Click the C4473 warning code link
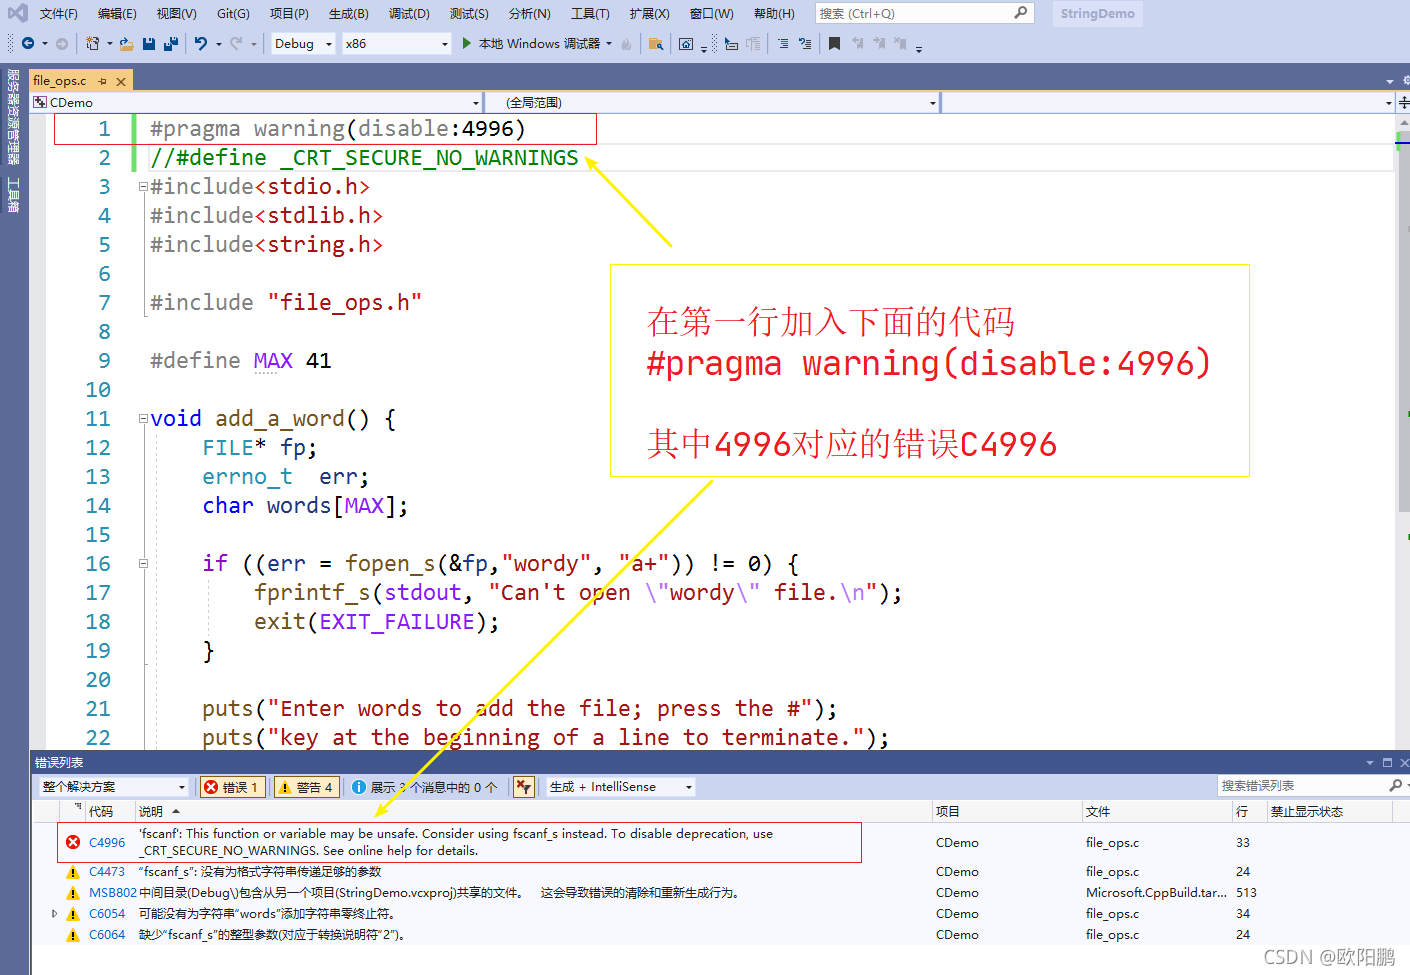The height and width of the screenshot is (975, 1410). pyautogui.click(x=107, y=872)
